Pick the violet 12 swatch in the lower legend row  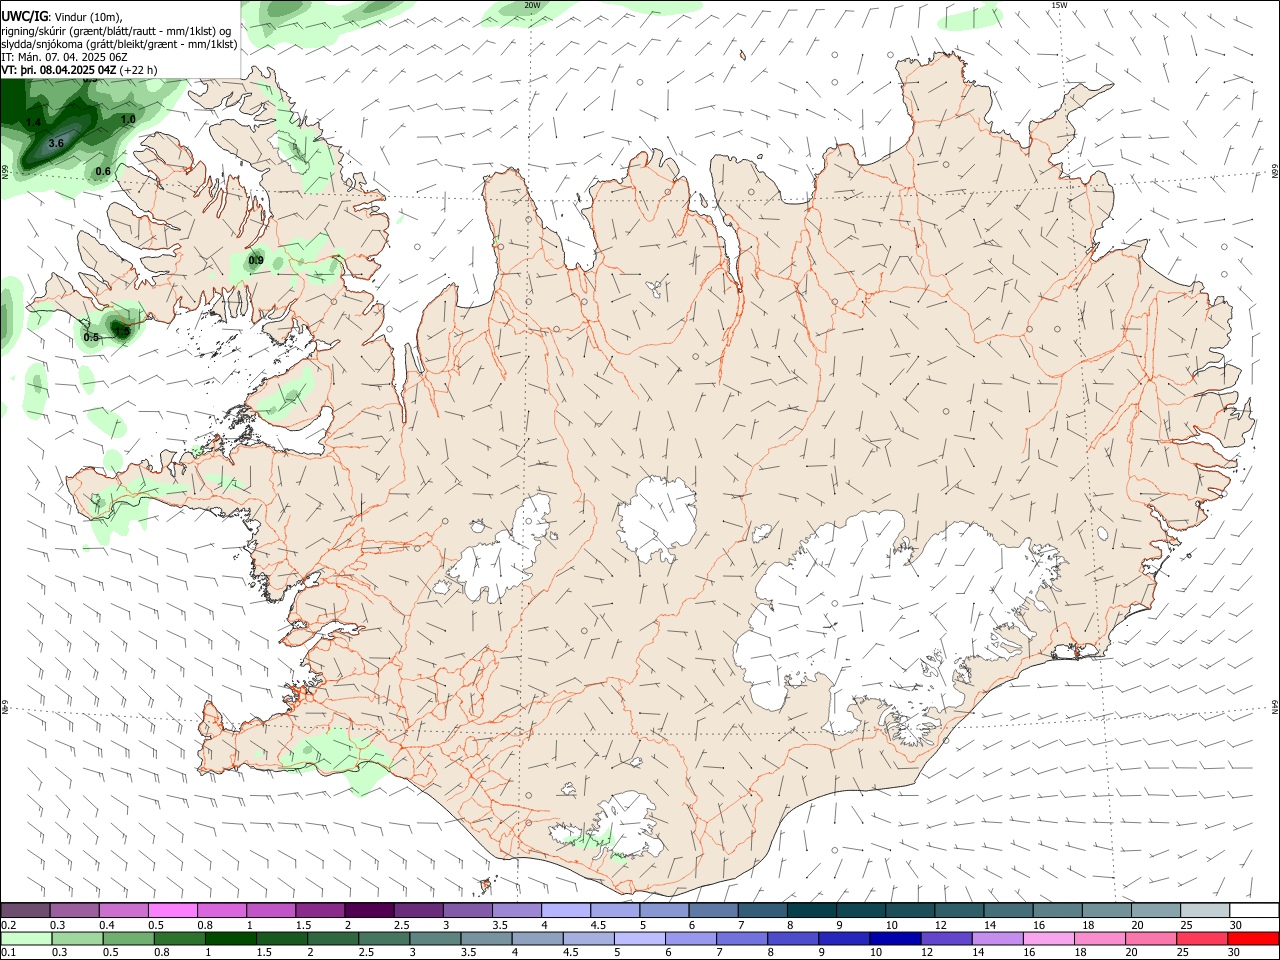pos(946,939)
